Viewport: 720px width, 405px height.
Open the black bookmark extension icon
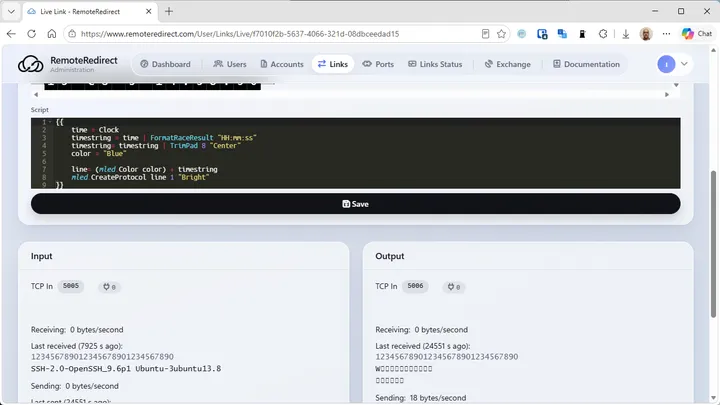pos(582,34)
